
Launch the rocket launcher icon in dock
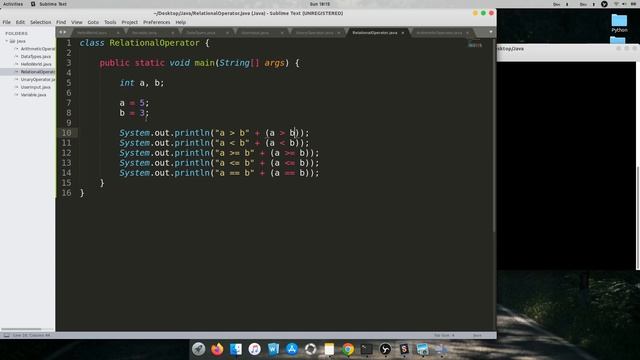pos(198,349)
